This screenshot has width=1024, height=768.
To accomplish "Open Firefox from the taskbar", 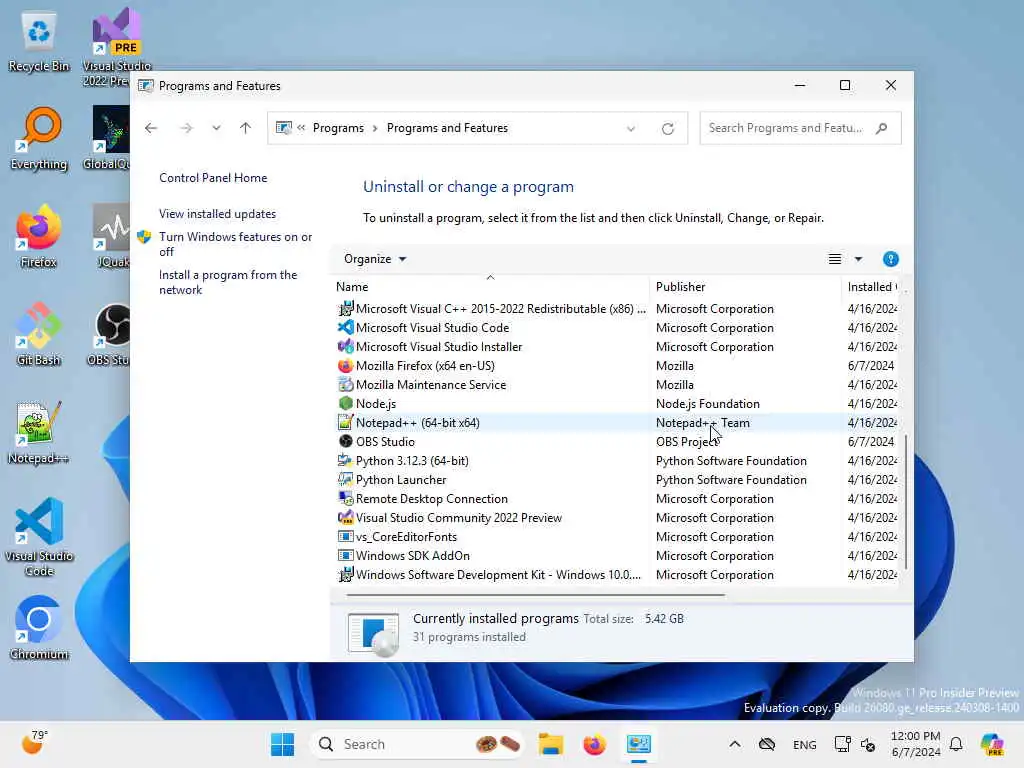I will point(594,744).
